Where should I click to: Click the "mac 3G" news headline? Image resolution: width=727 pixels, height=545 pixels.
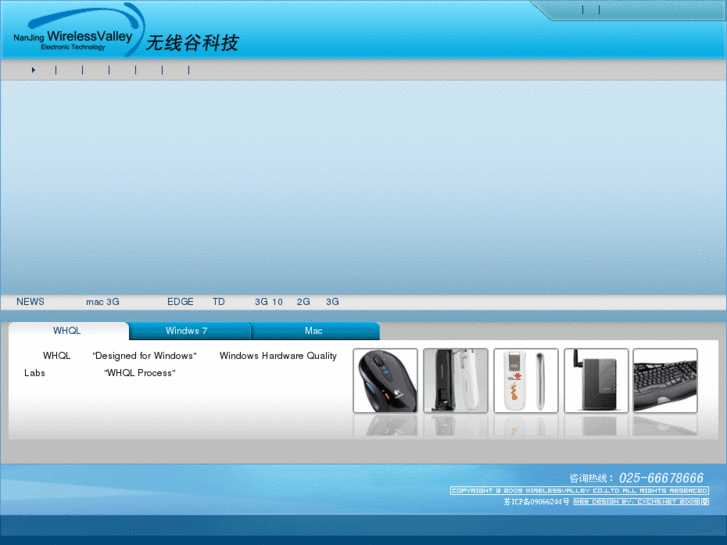click(102, 302)
